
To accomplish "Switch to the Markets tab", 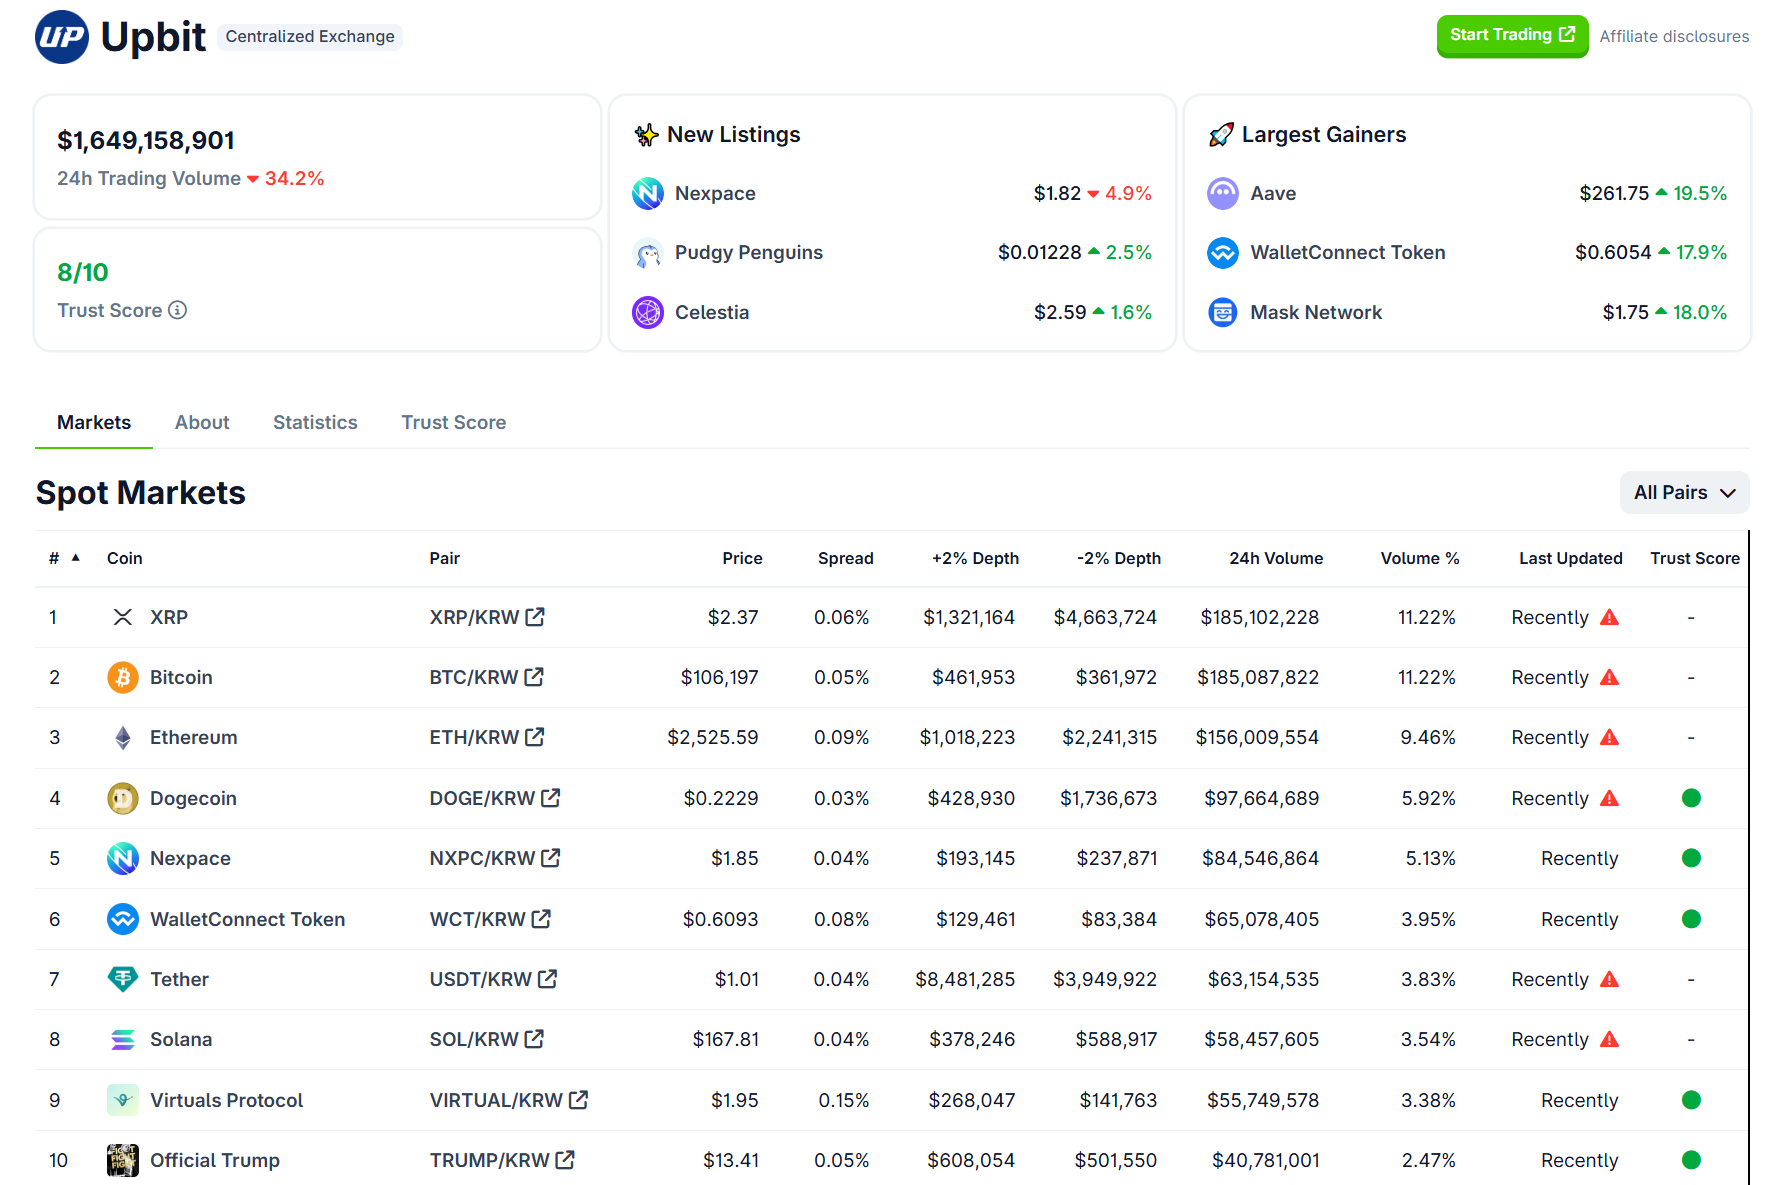I will coord(94,422).
